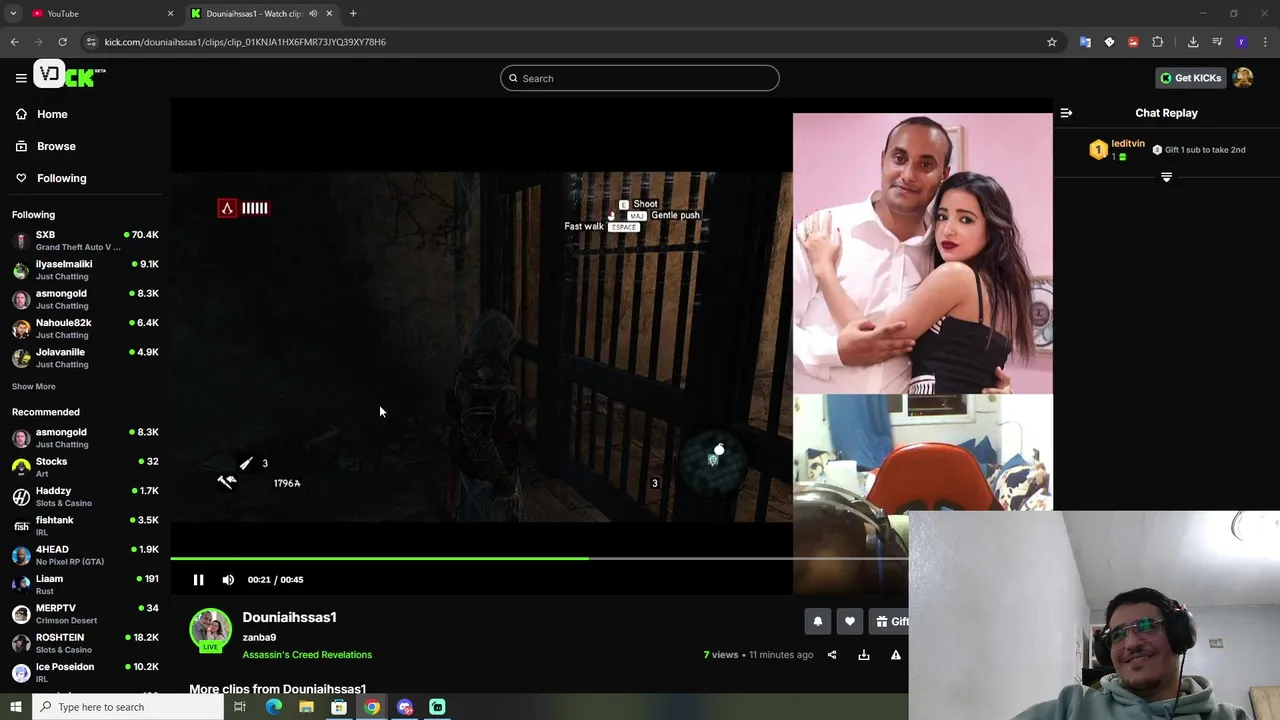Open user profile avatar menu

coord(1243,78)
